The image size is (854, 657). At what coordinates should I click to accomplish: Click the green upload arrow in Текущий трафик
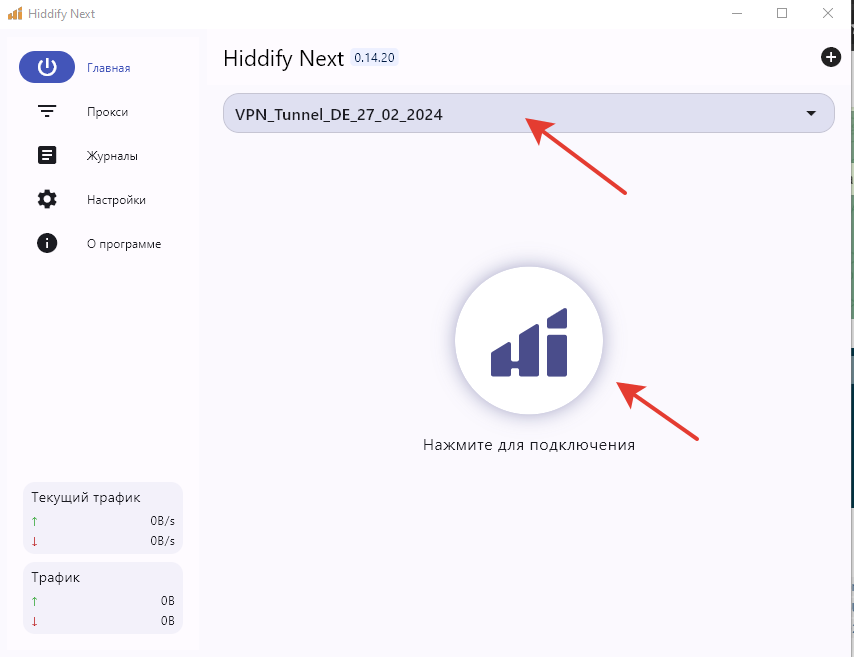coord(34,521)
